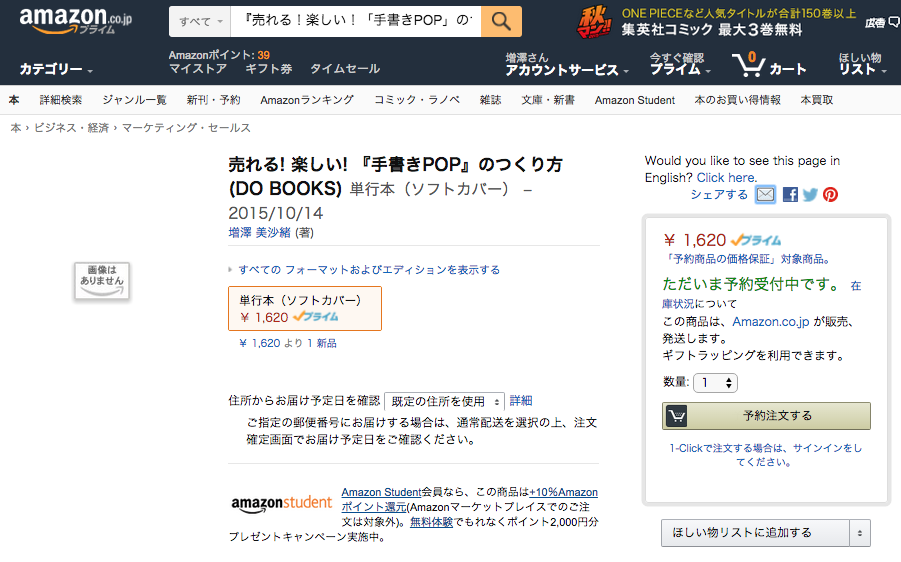This screenshot has height=562, width=901.
Task: Open Amazon Student会員 link
Action: [x=382, y=492]
